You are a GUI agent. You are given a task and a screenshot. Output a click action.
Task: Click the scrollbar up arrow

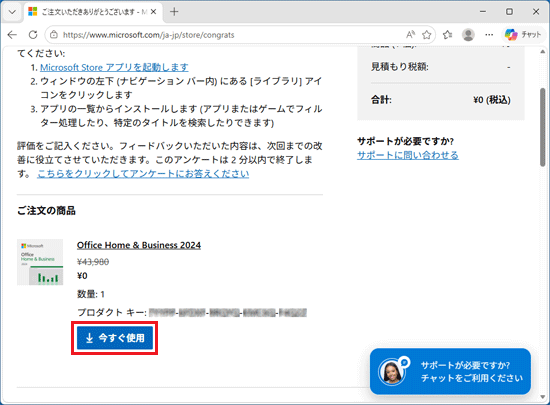point(543,52)
